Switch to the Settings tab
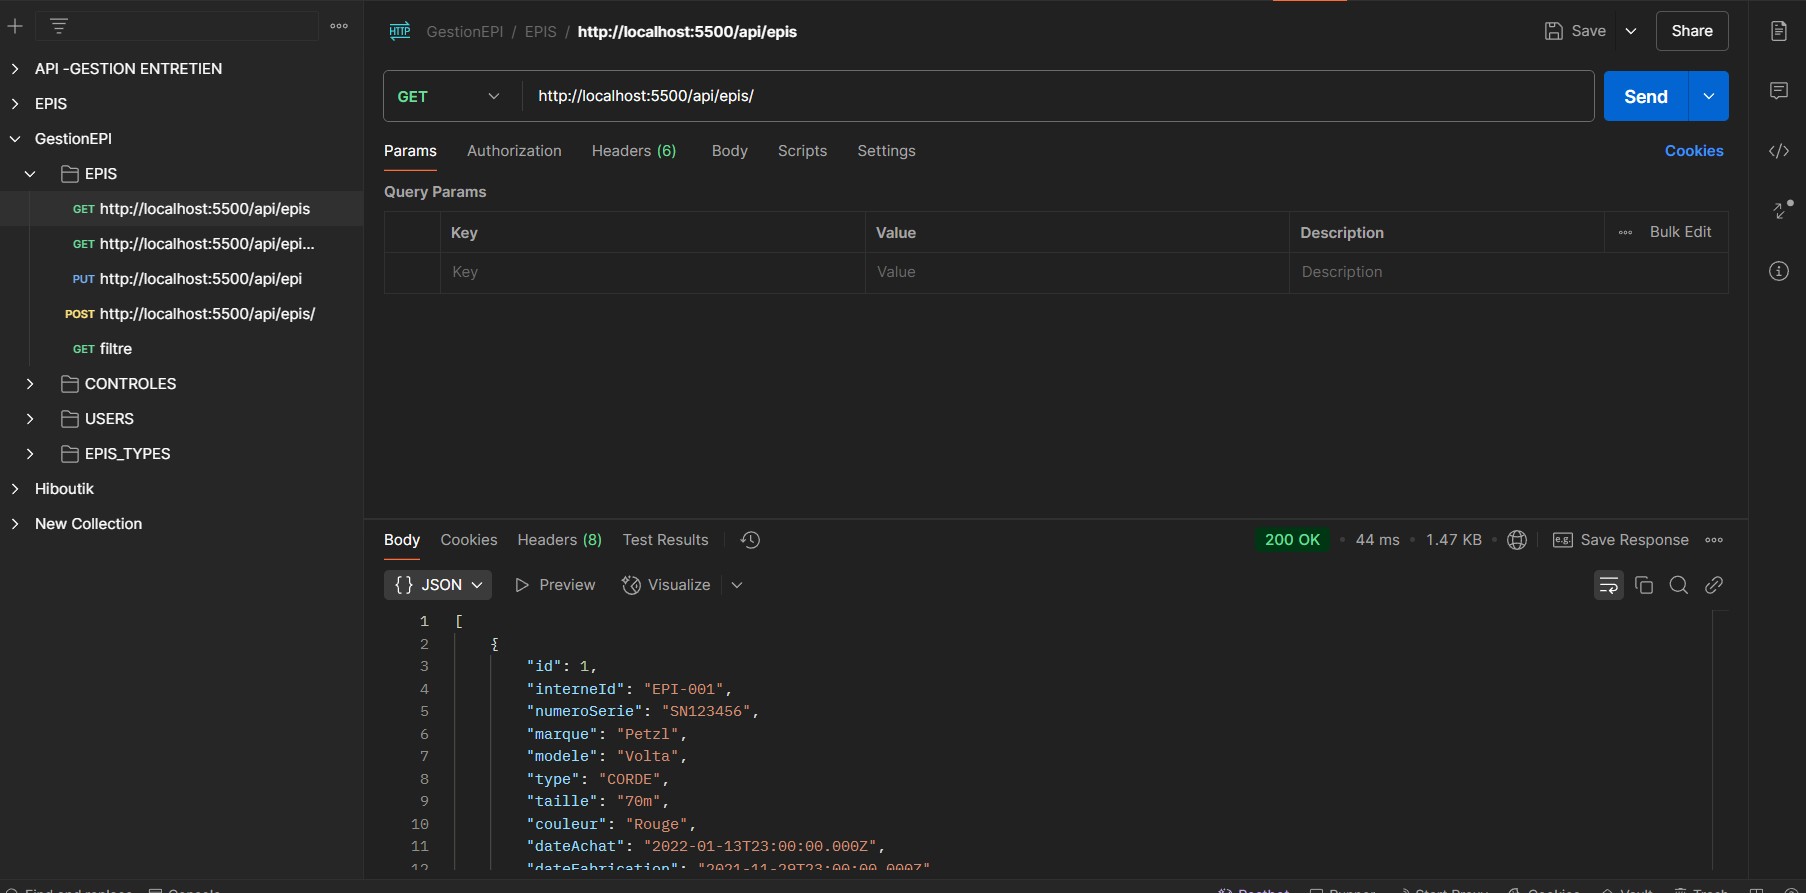This screenshot has width=1806, height=893. click(886, 151)
